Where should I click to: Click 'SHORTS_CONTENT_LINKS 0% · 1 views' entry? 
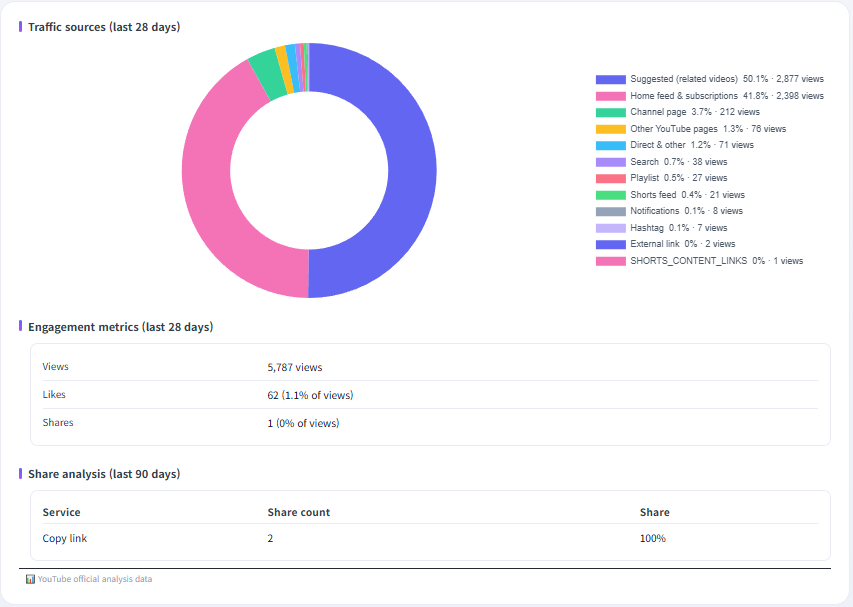pyautogui.click(x=716, y=261)
